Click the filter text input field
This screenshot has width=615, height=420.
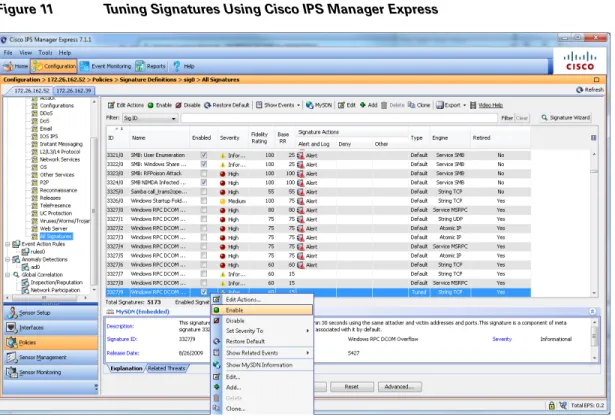click(x=339, y=118)
